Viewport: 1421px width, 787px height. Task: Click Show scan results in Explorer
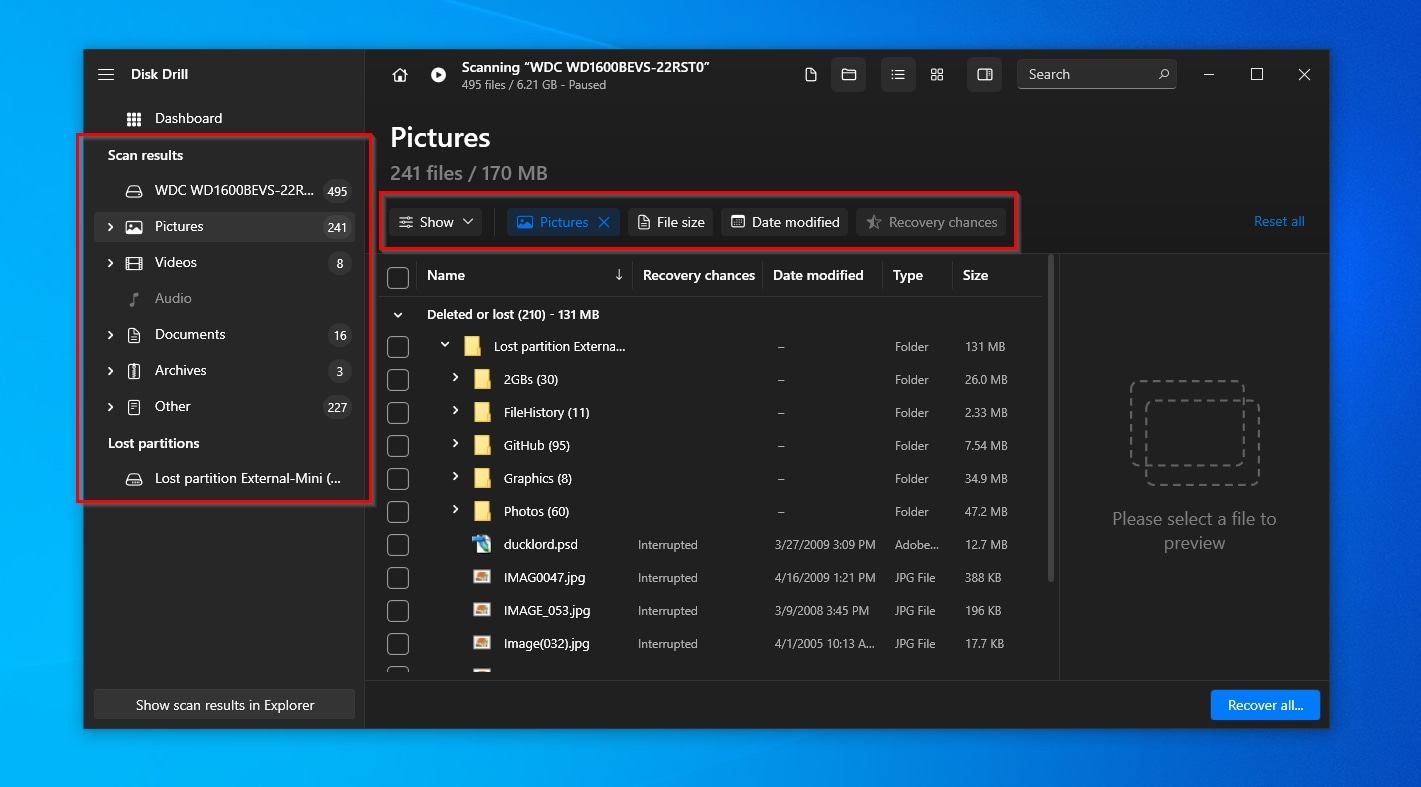(x=224, y=705)
